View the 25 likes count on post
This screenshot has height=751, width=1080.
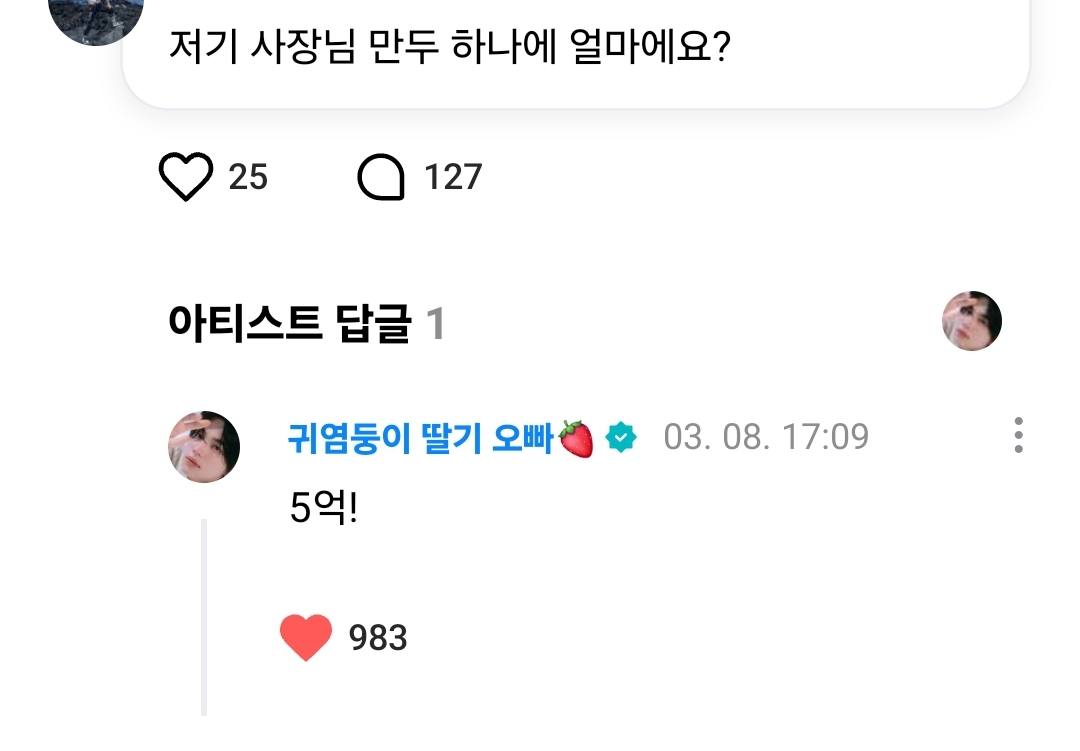point(248,178)
